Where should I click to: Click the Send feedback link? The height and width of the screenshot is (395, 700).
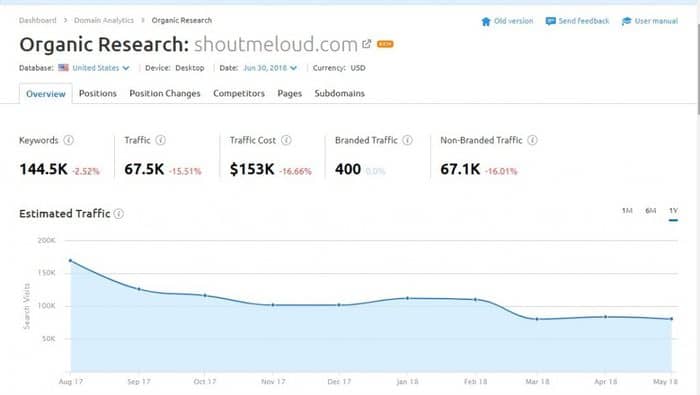(x=583, y=21)
